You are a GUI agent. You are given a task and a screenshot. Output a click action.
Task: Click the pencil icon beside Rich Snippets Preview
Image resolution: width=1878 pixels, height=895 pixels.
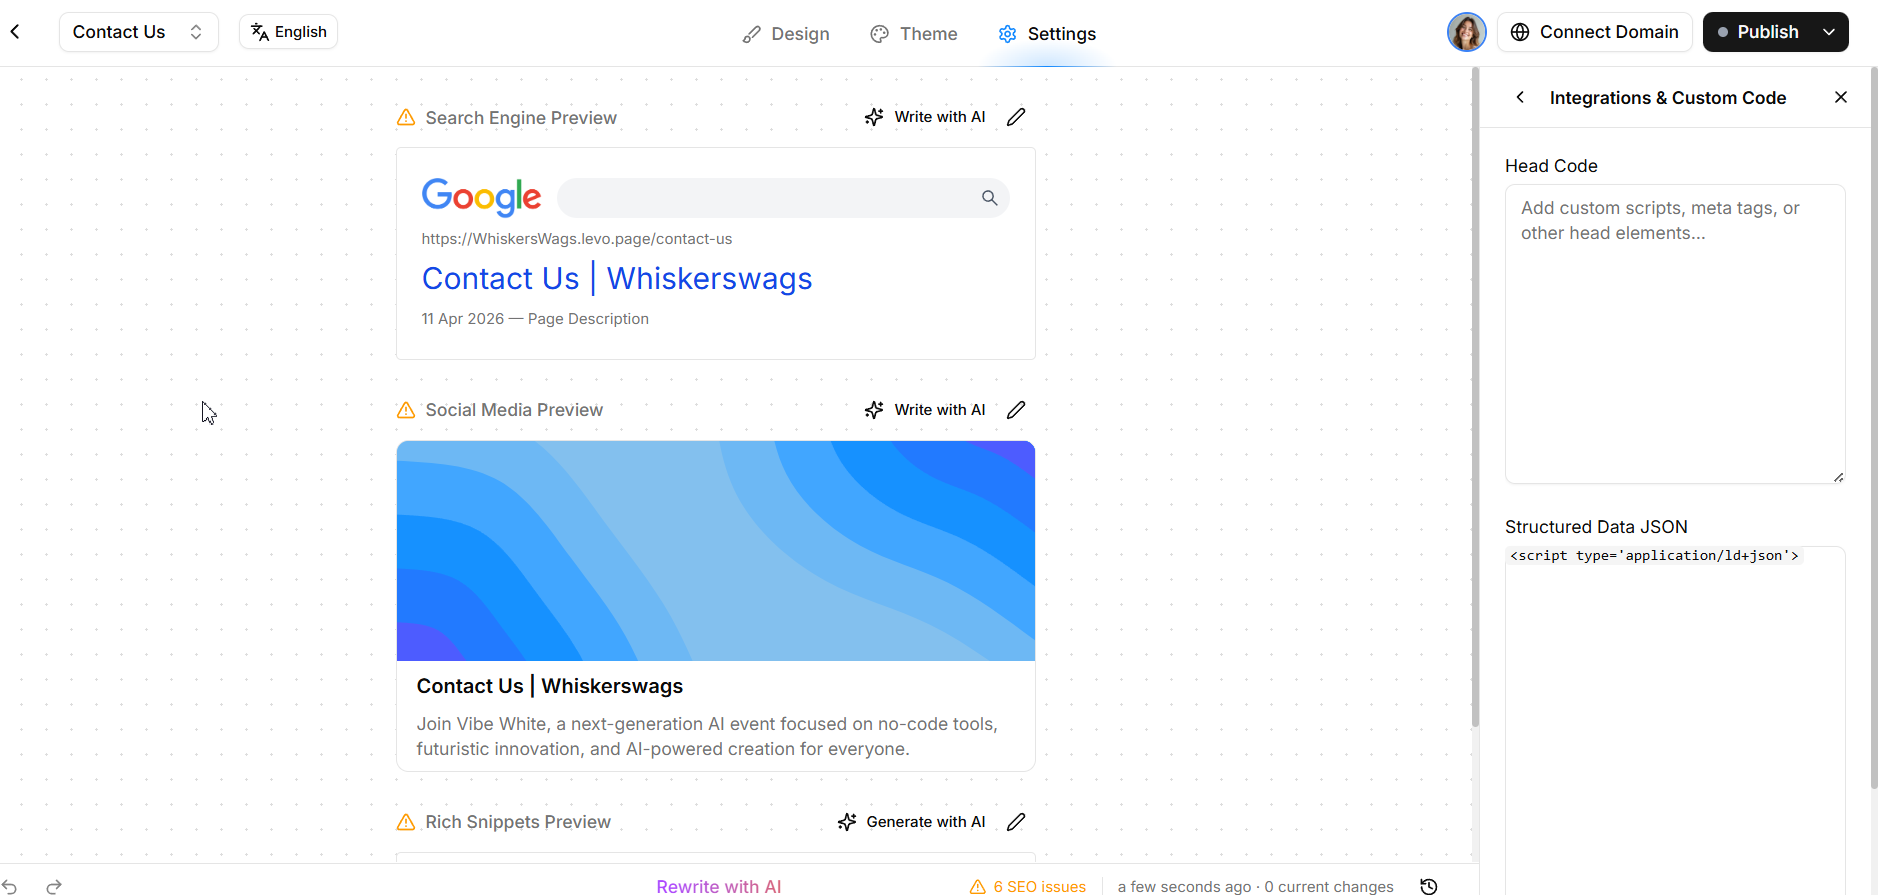1016,822
